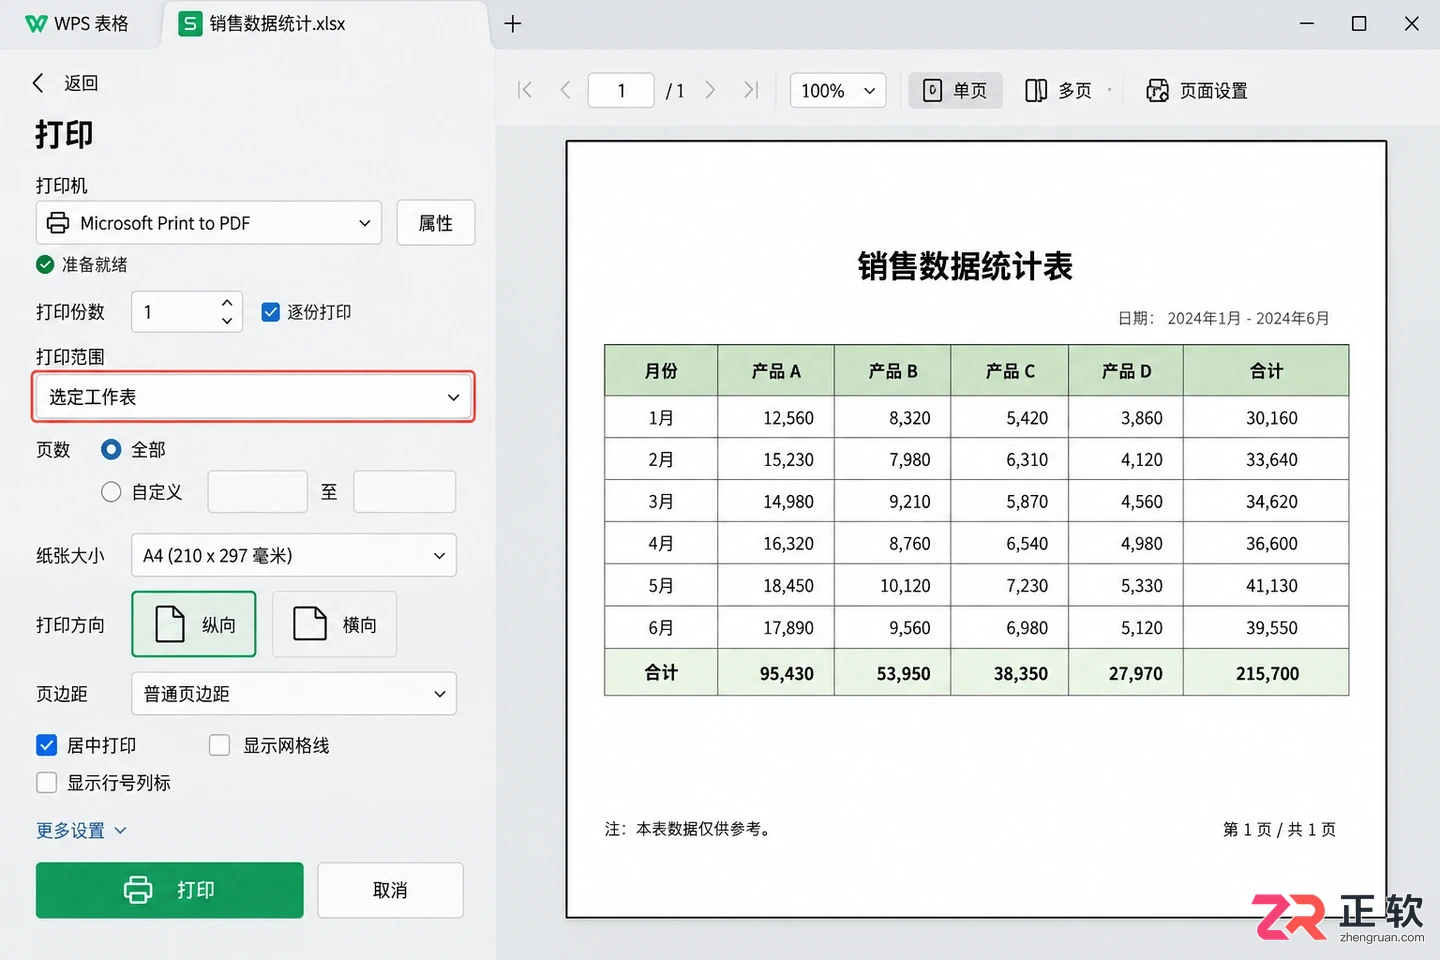
Task: Maximize the WPS window
Action: [x=1359, y=24]
